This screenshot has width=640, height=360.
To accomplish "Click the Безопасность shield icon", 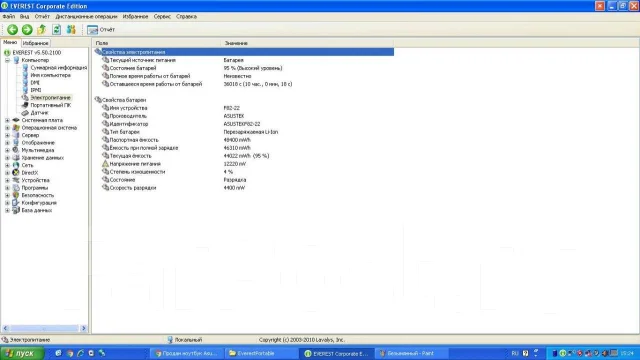I will (16, 195).
